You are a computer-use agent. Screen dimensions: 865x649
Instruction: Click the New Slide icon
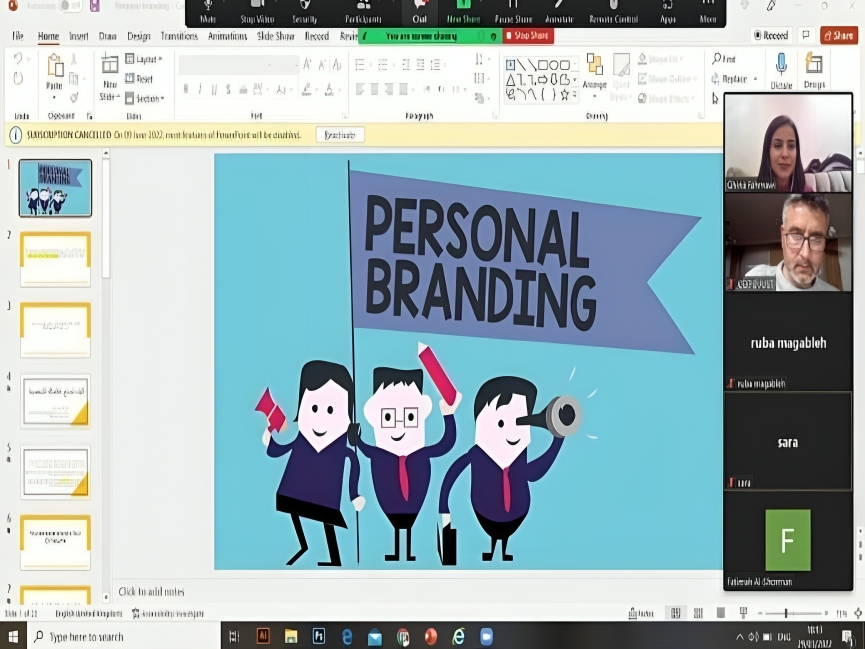pyautogui.click(x=110, y=65)
